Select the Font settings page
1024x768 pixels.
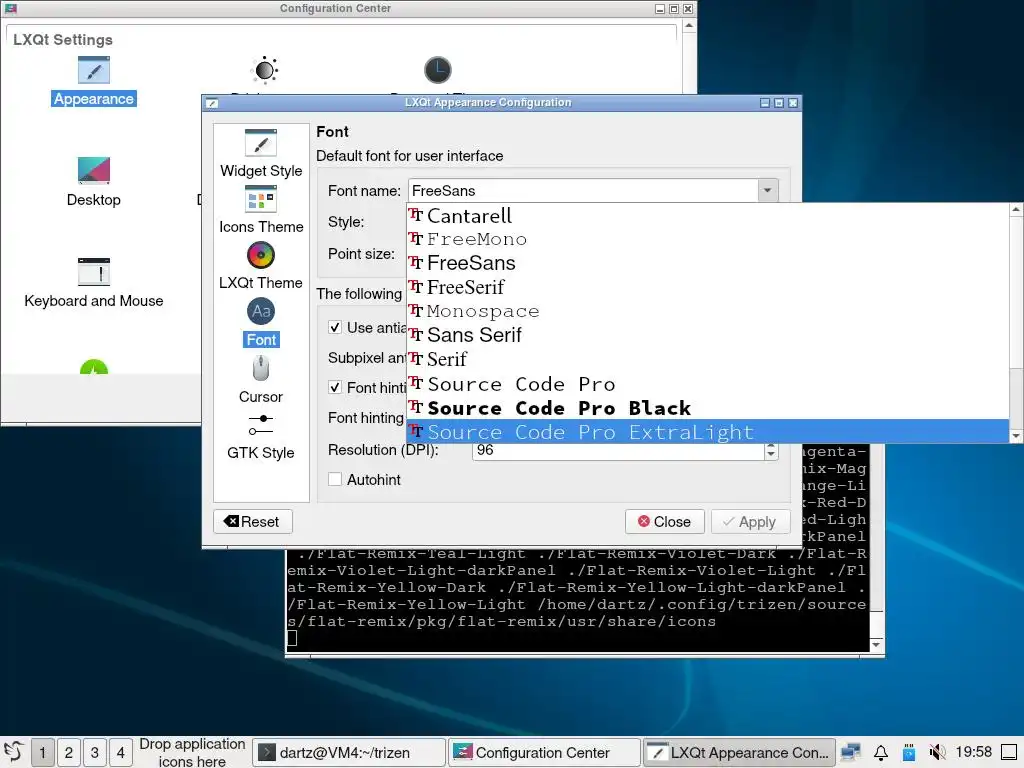coord(261,323)
